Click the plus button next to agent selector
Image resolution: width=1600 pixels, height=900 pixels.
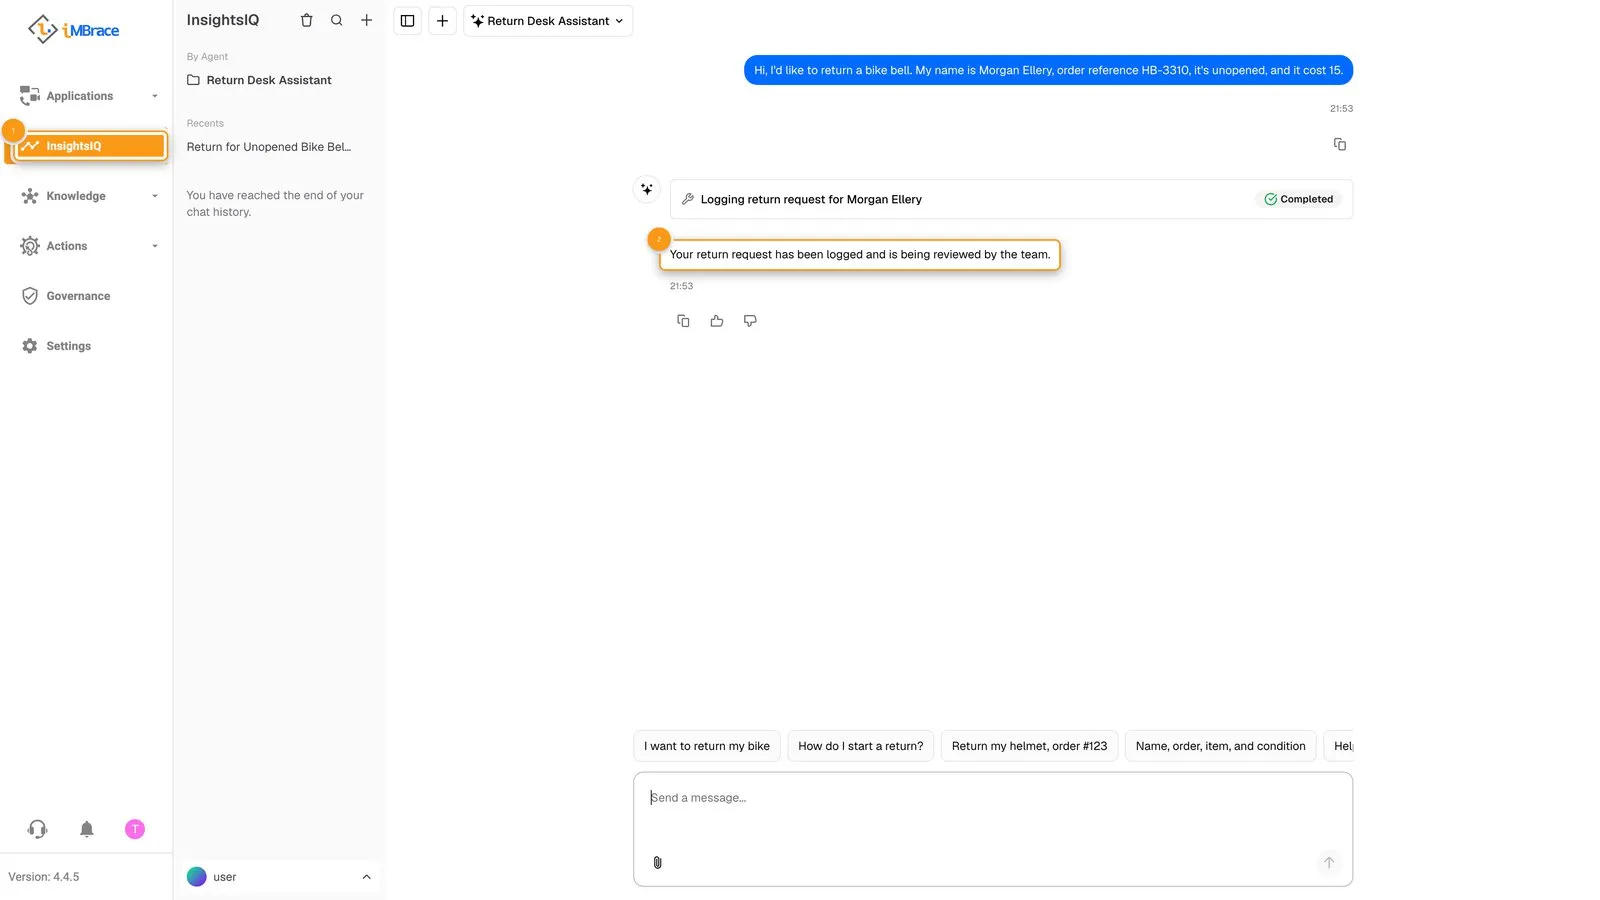point(442,21)
